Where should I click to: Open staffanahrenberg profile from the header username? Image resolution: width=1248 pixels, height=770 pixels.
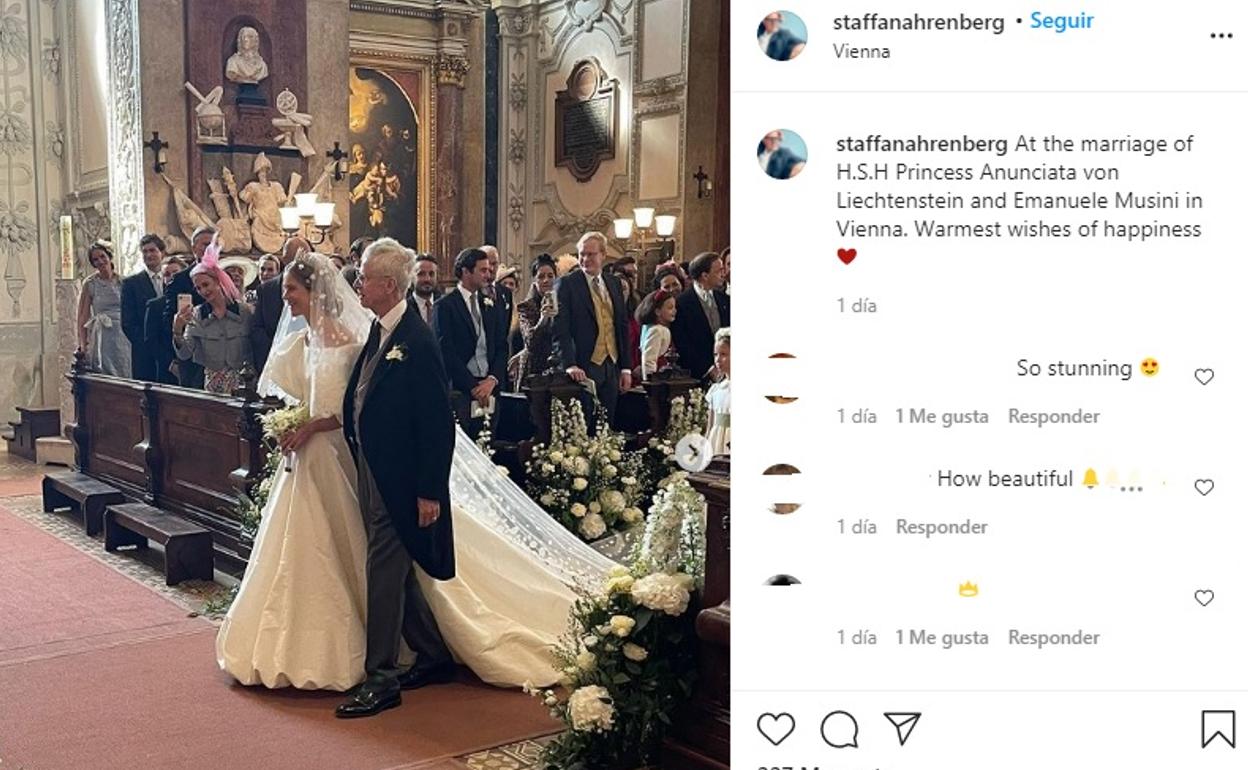(918, 22)
